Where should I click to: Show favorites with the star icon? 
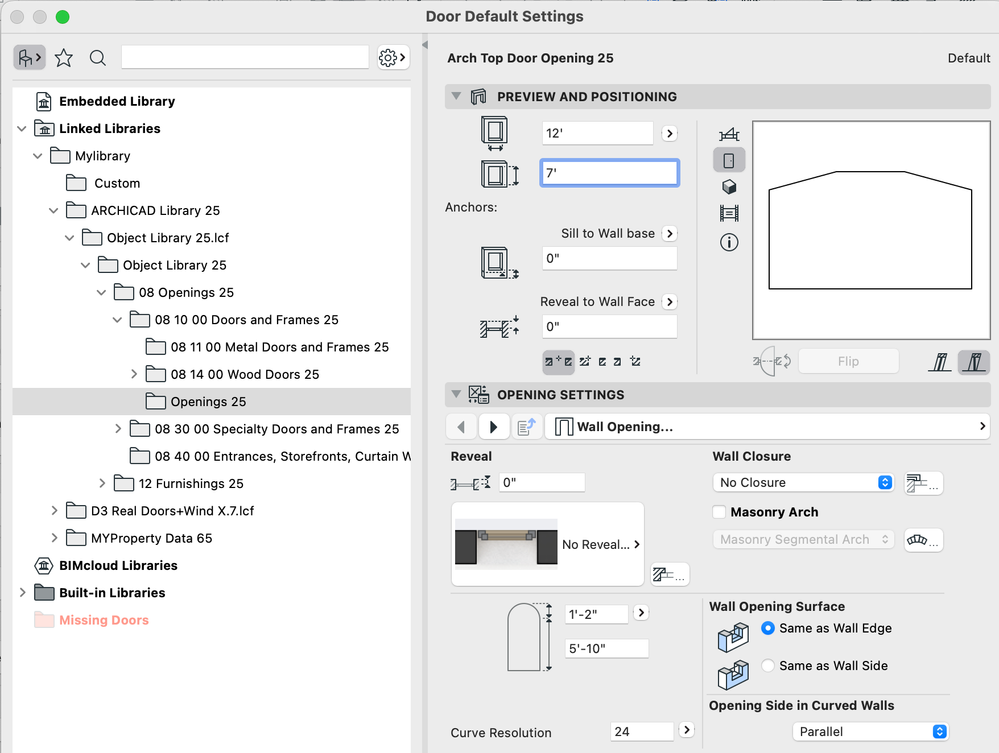coord(64,58)
